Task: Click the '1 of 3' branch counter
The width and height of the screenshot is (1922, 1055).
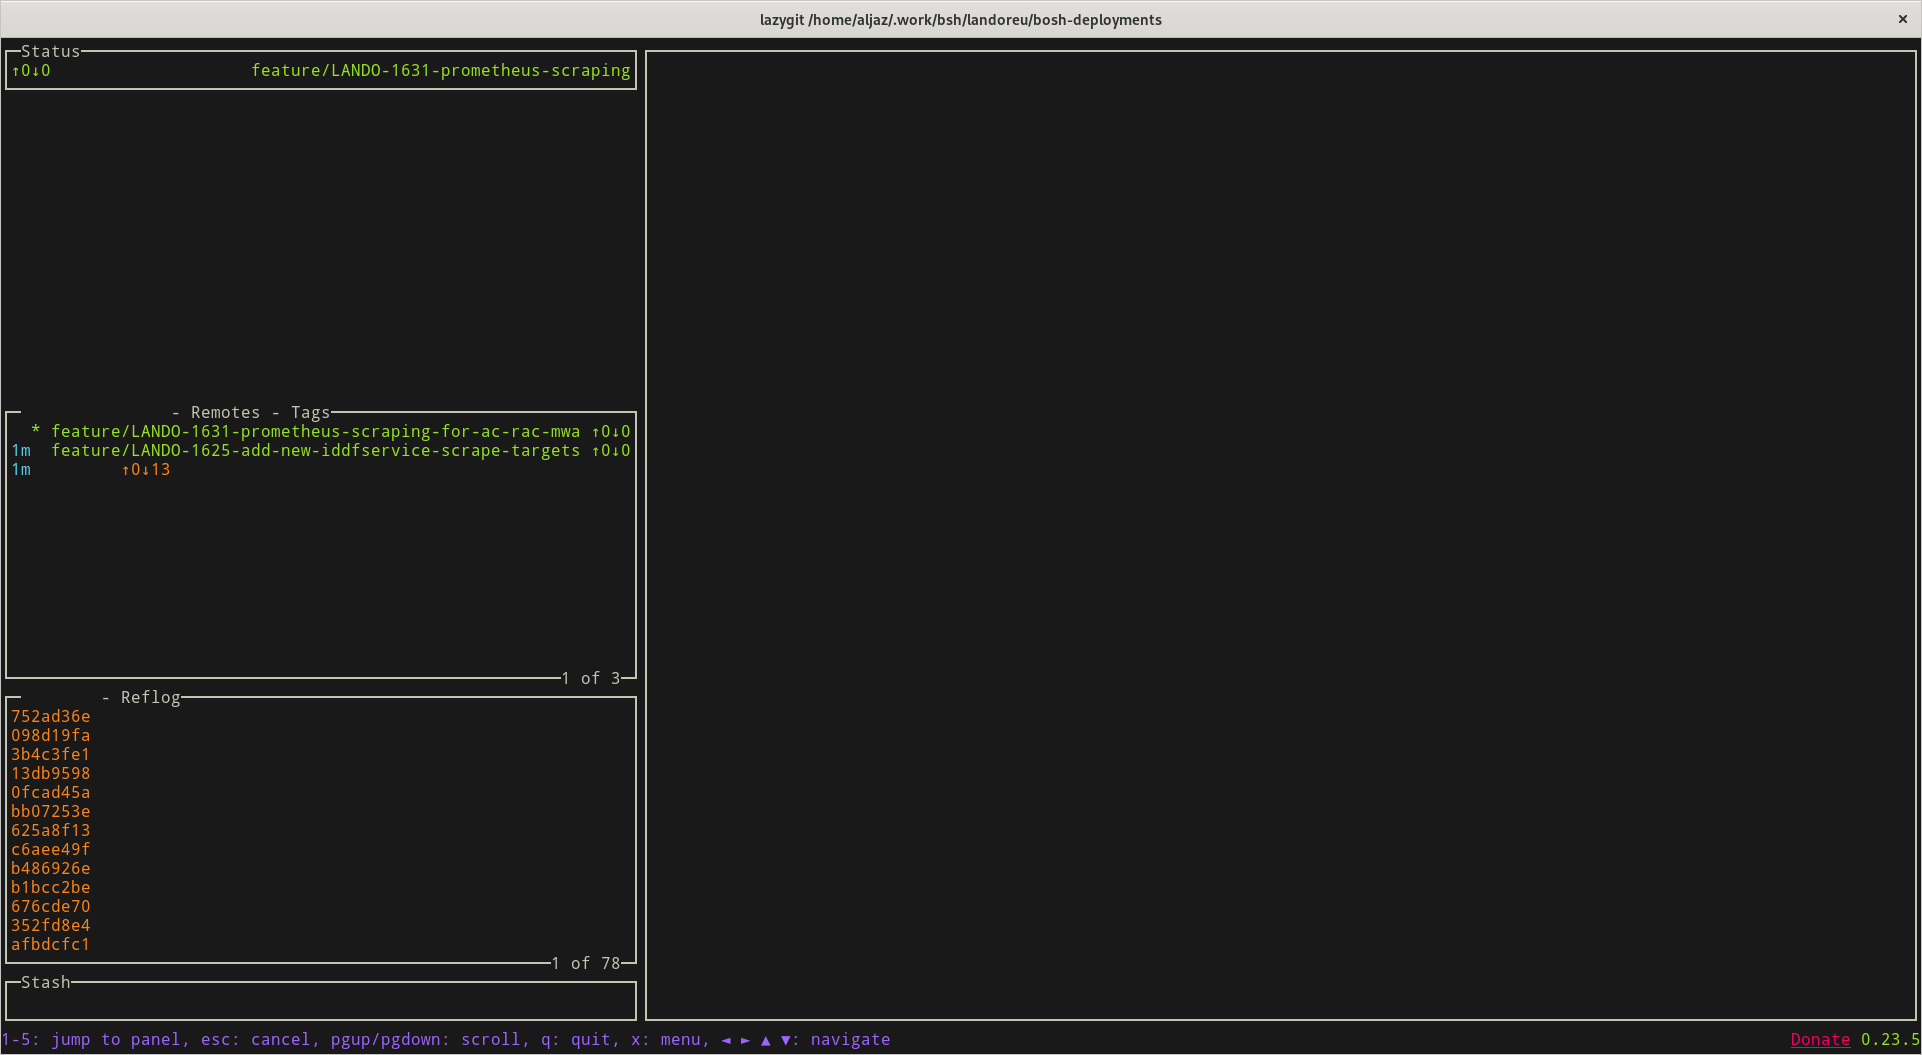Action: pyautogui.click(x=591, y=678)
